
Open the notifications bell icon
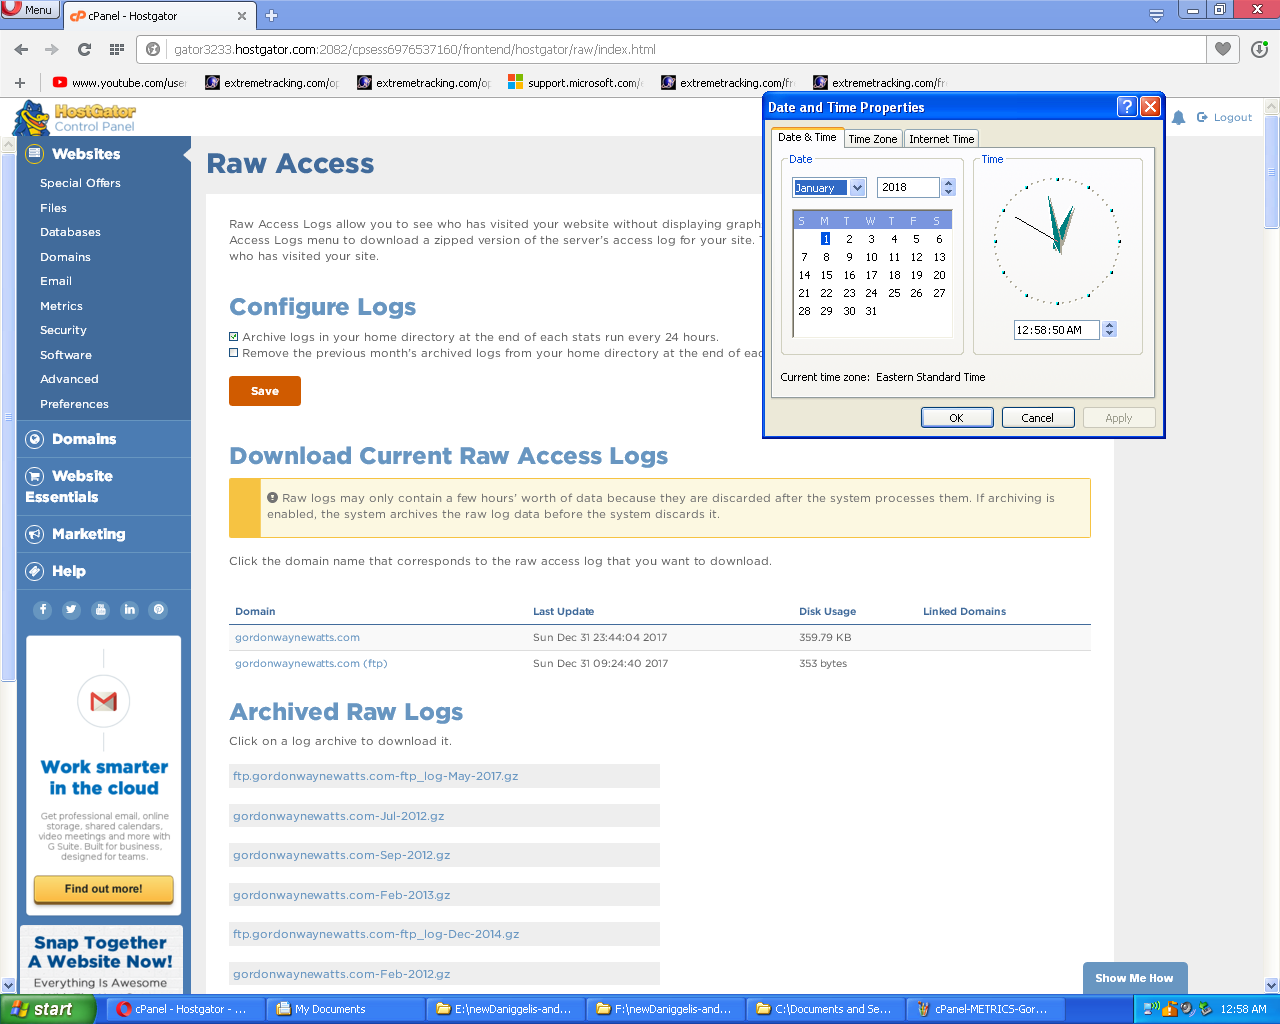coord(1179,118)
